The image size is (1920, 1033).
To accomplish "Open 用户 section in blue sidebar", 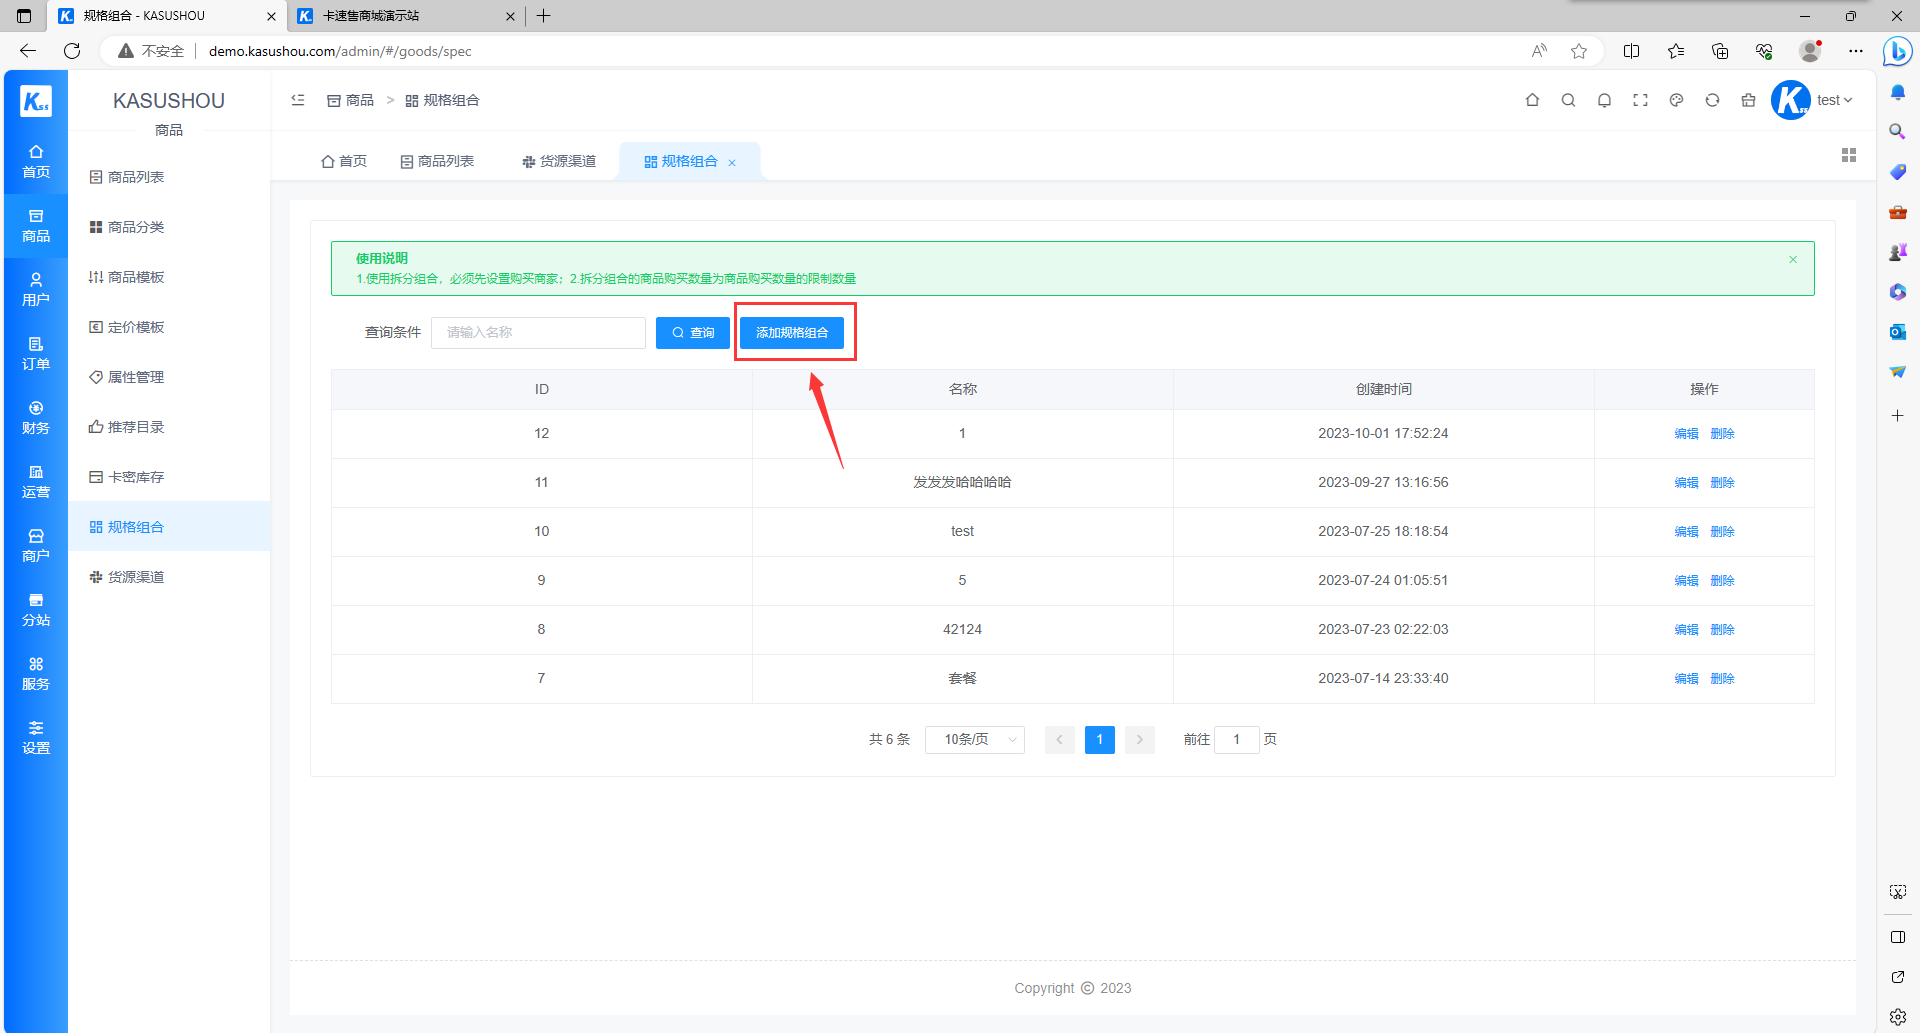I will (36, 290).
